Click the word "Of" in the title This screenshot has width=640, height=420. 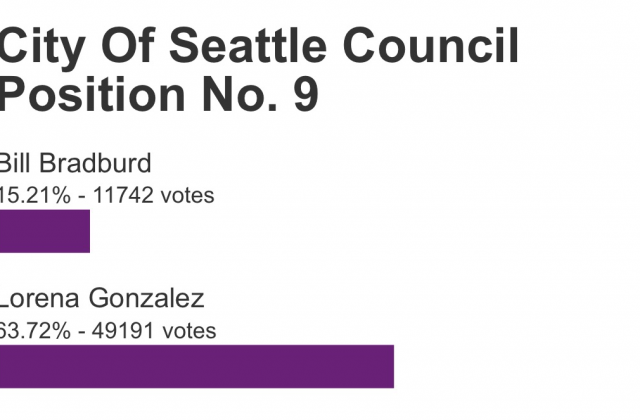click(128, 45)
